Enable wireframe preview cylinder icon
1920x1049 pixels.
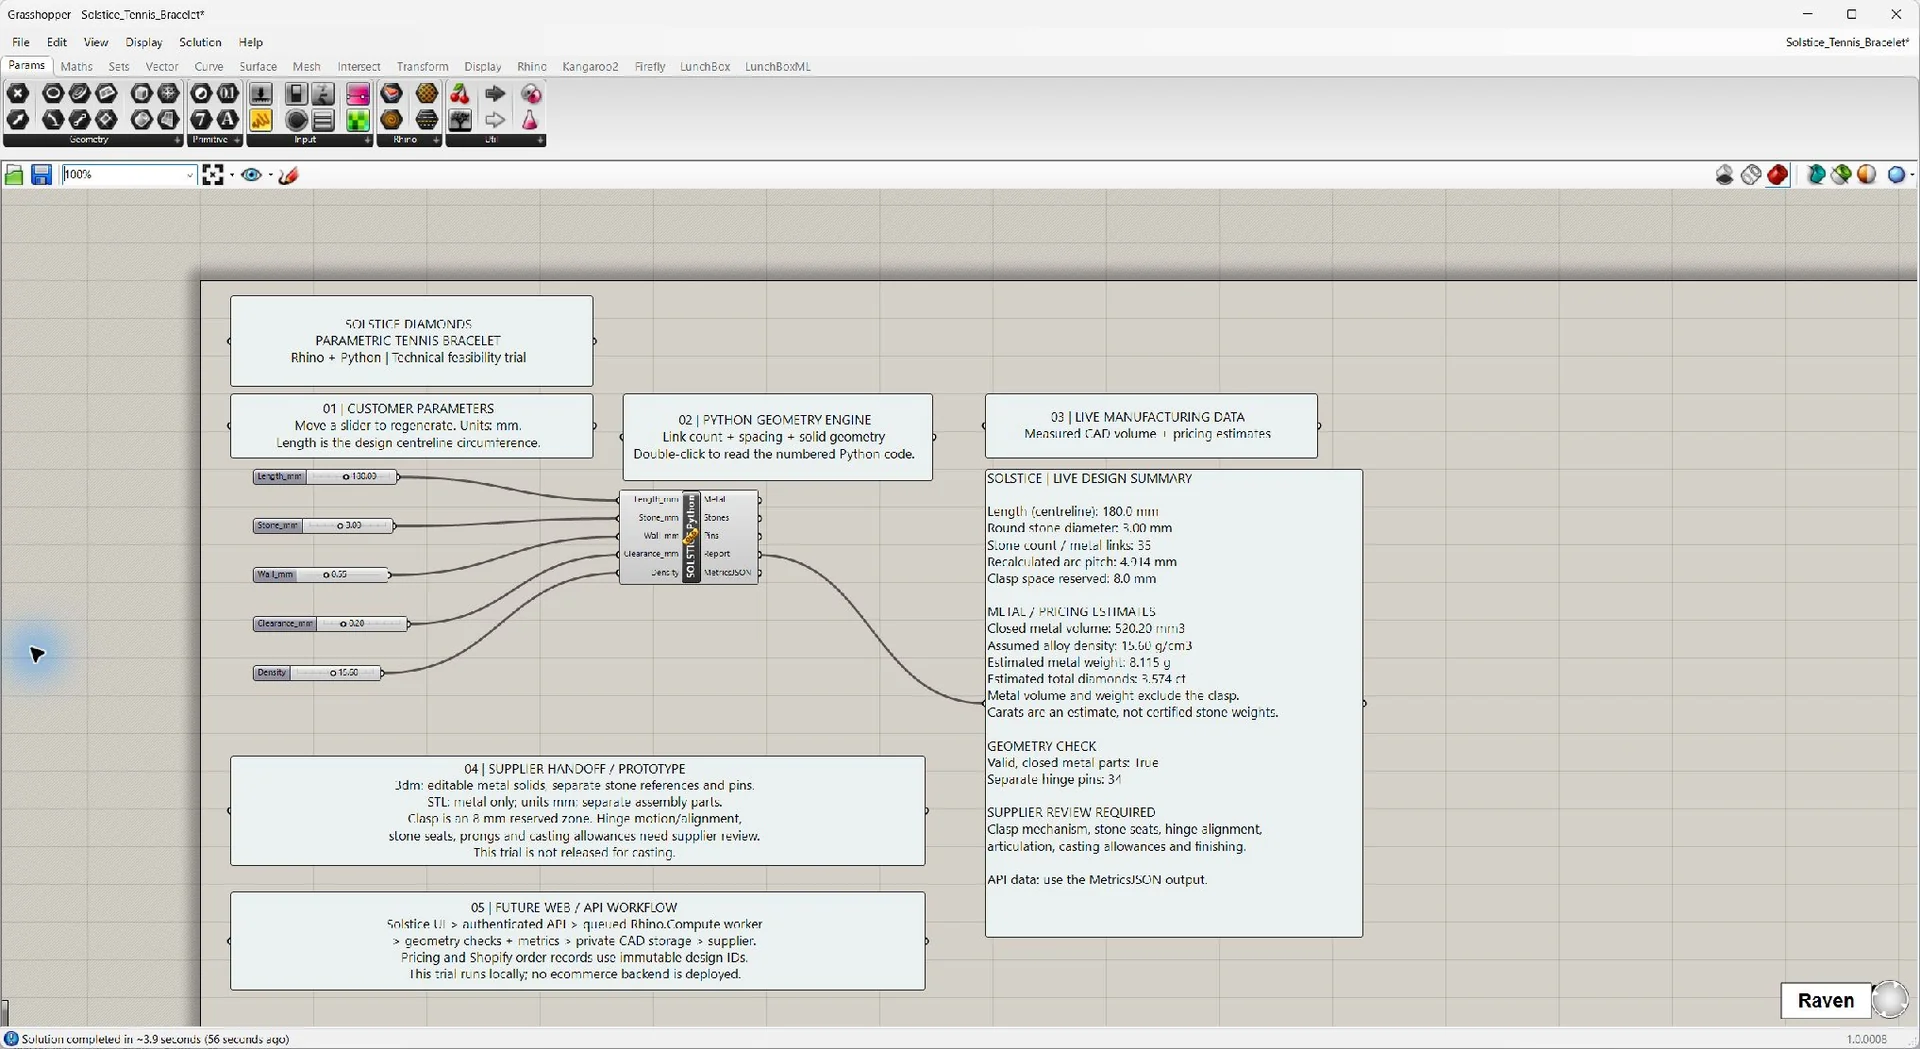click(1751, 175)
